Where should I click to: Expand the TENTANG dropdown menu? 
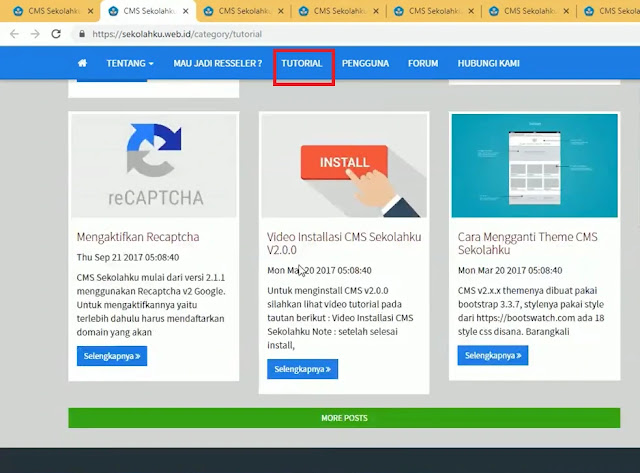point(130,63)
